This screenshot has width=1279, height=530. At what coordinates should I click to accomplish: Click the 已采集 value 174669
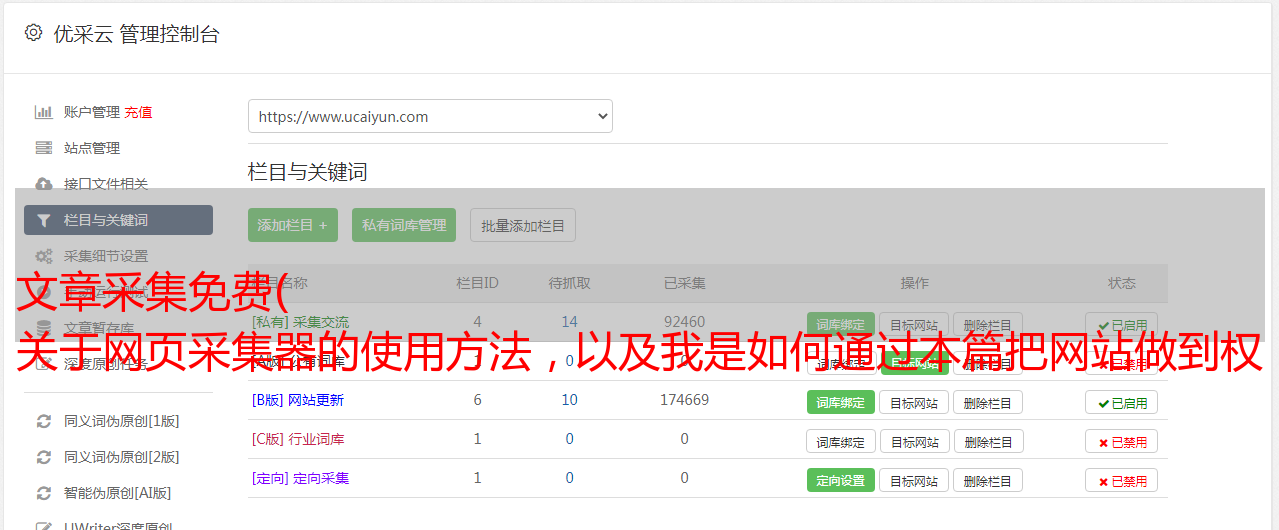(x=684, y=400)
